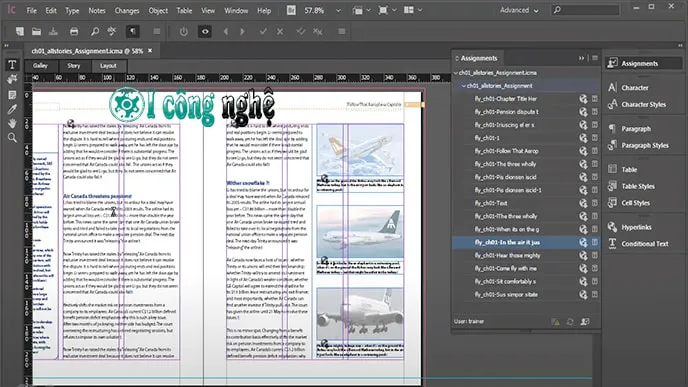This screenshot has height=387, width=688.
Task: Open the Assignments panel flyout menu
Action: tap(595, 58)
